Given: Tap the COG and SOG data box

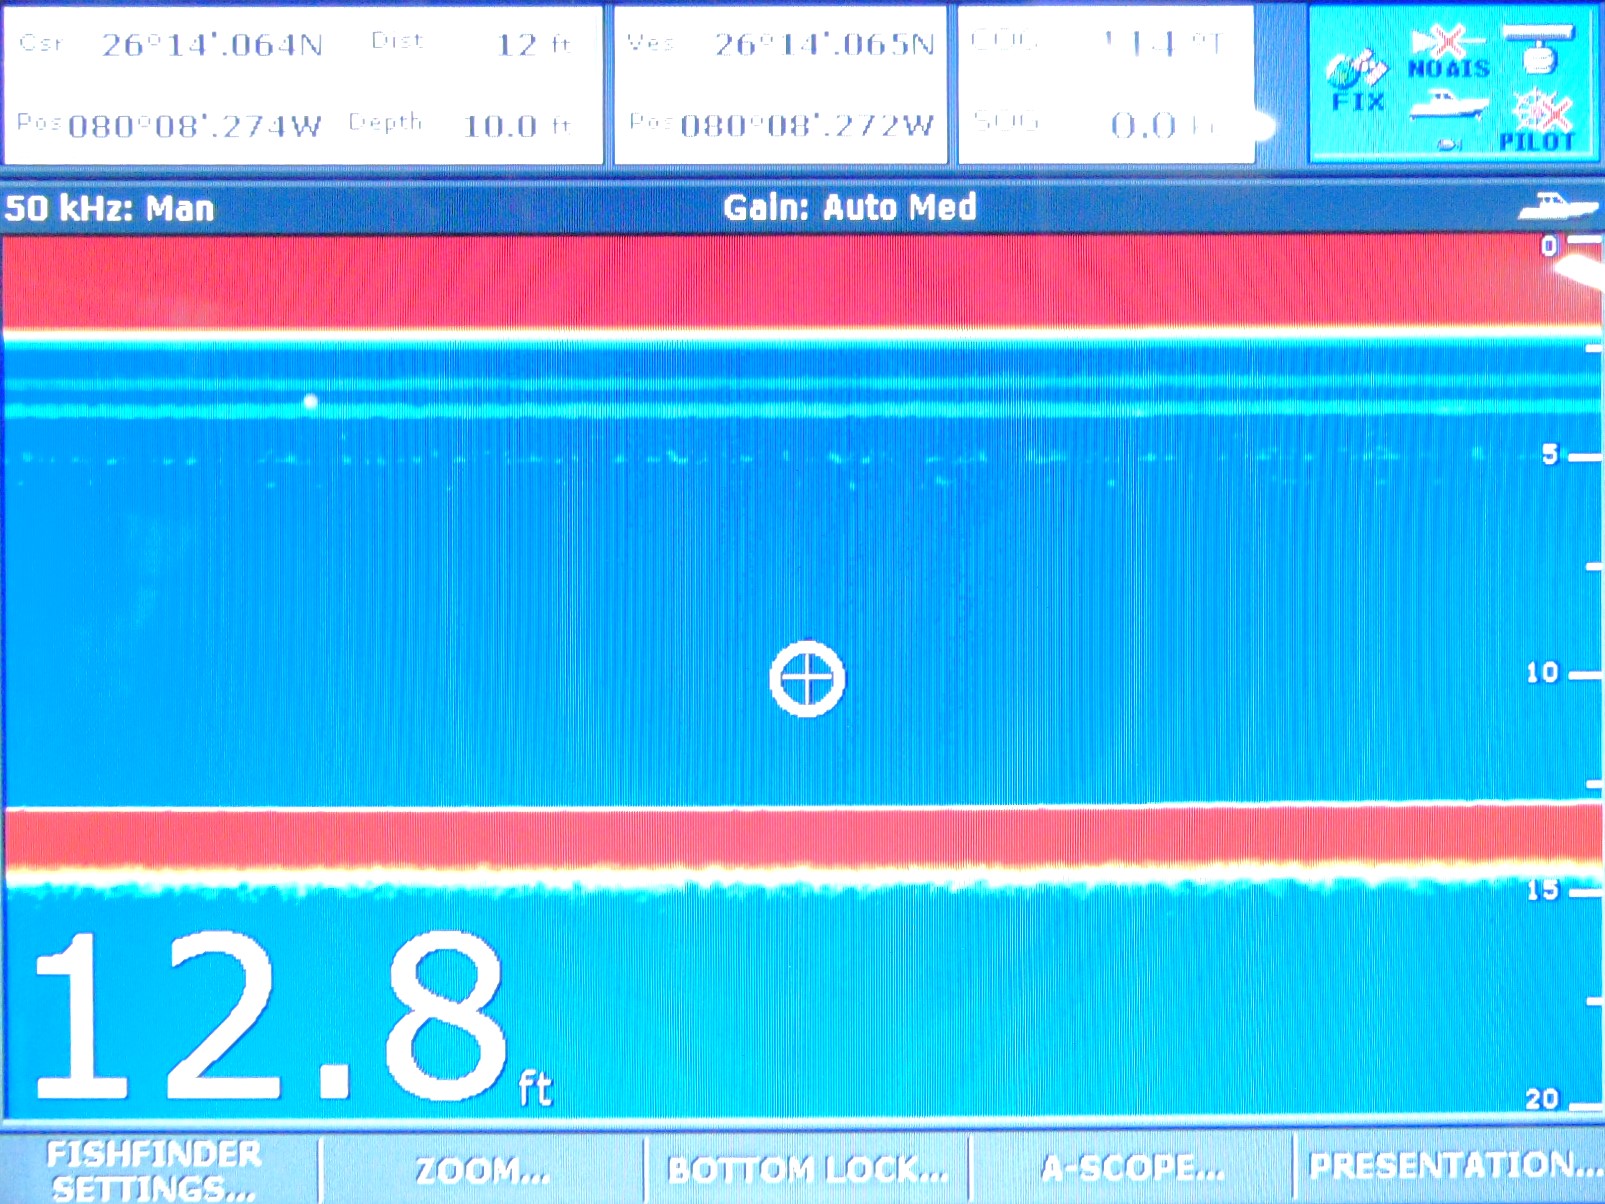Looking at the screenshot, I should (1105, 84).
